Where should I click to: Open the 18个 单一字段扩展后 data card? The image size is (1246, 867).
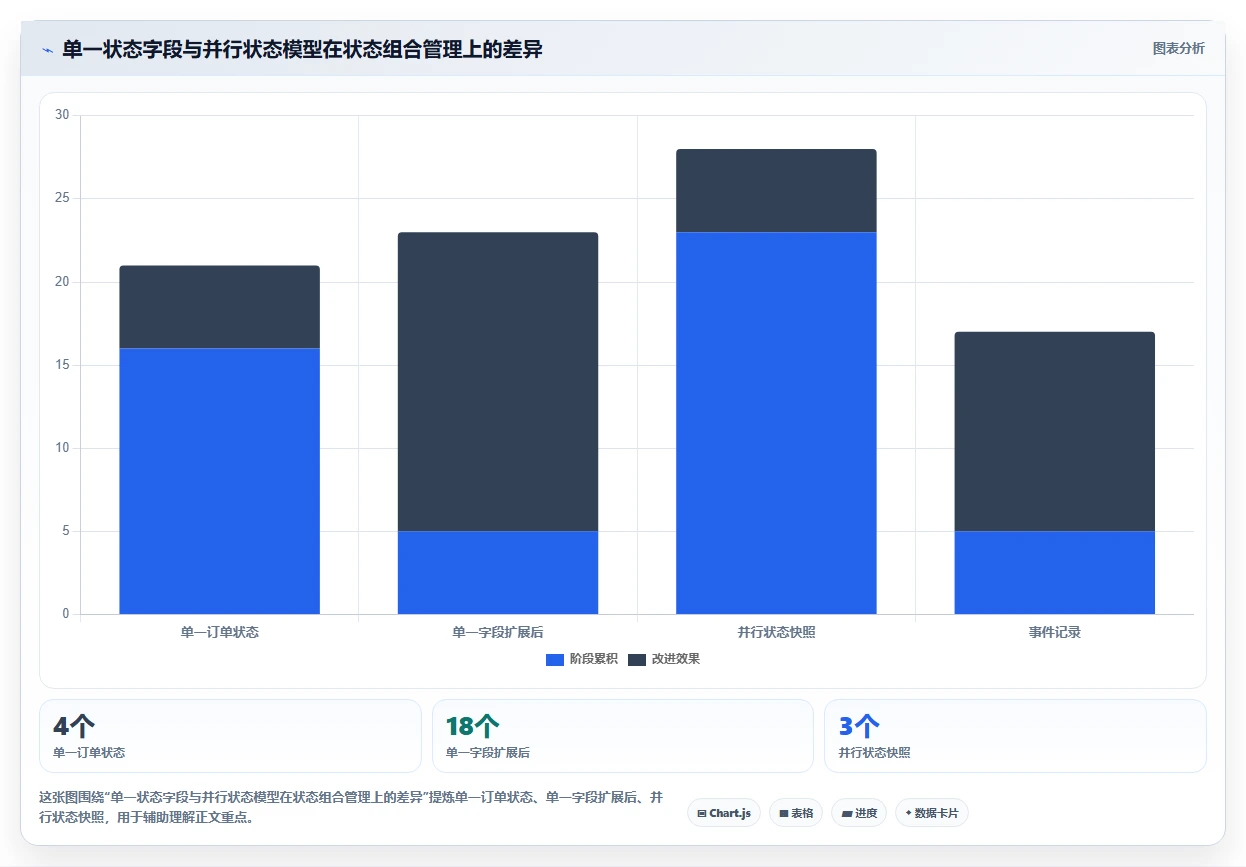[x=623, y=736]
